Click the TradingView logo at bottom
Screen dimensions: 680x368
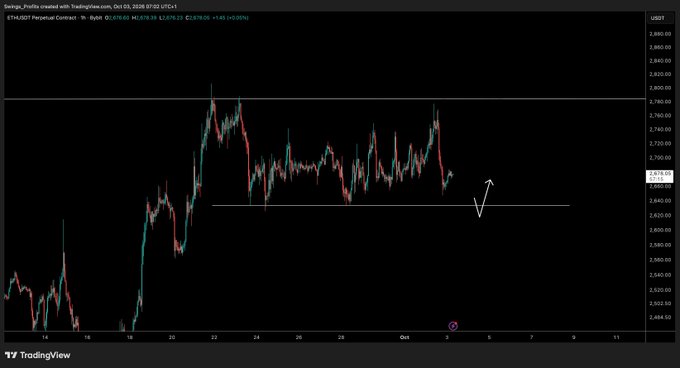point(38,355)
